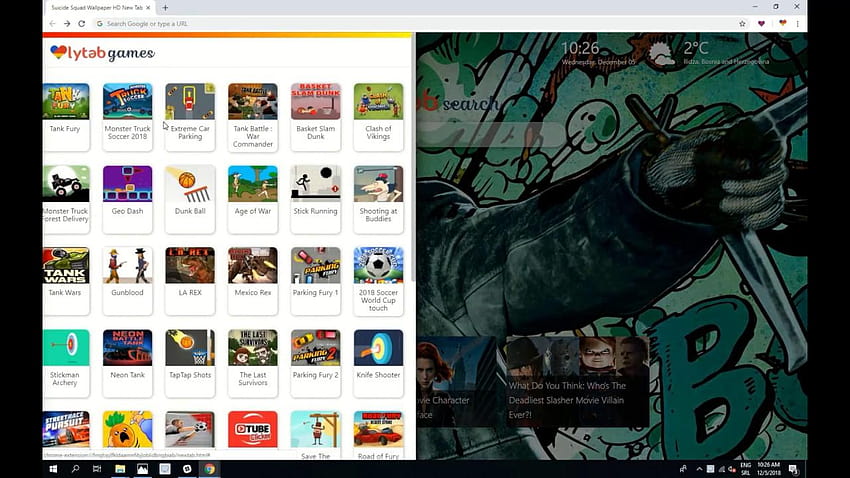Open the Windows notification center
Viewport: 850px width, 478px height.
coord(793,469)
